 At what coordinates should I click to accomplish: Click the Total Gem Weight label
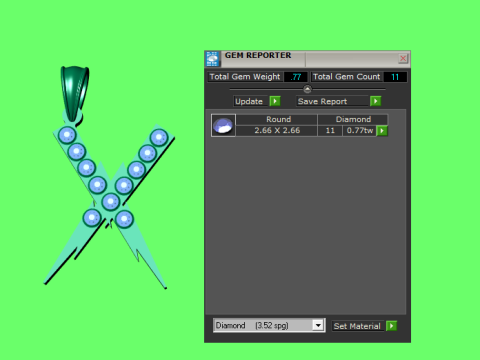(x=245, y=77)
